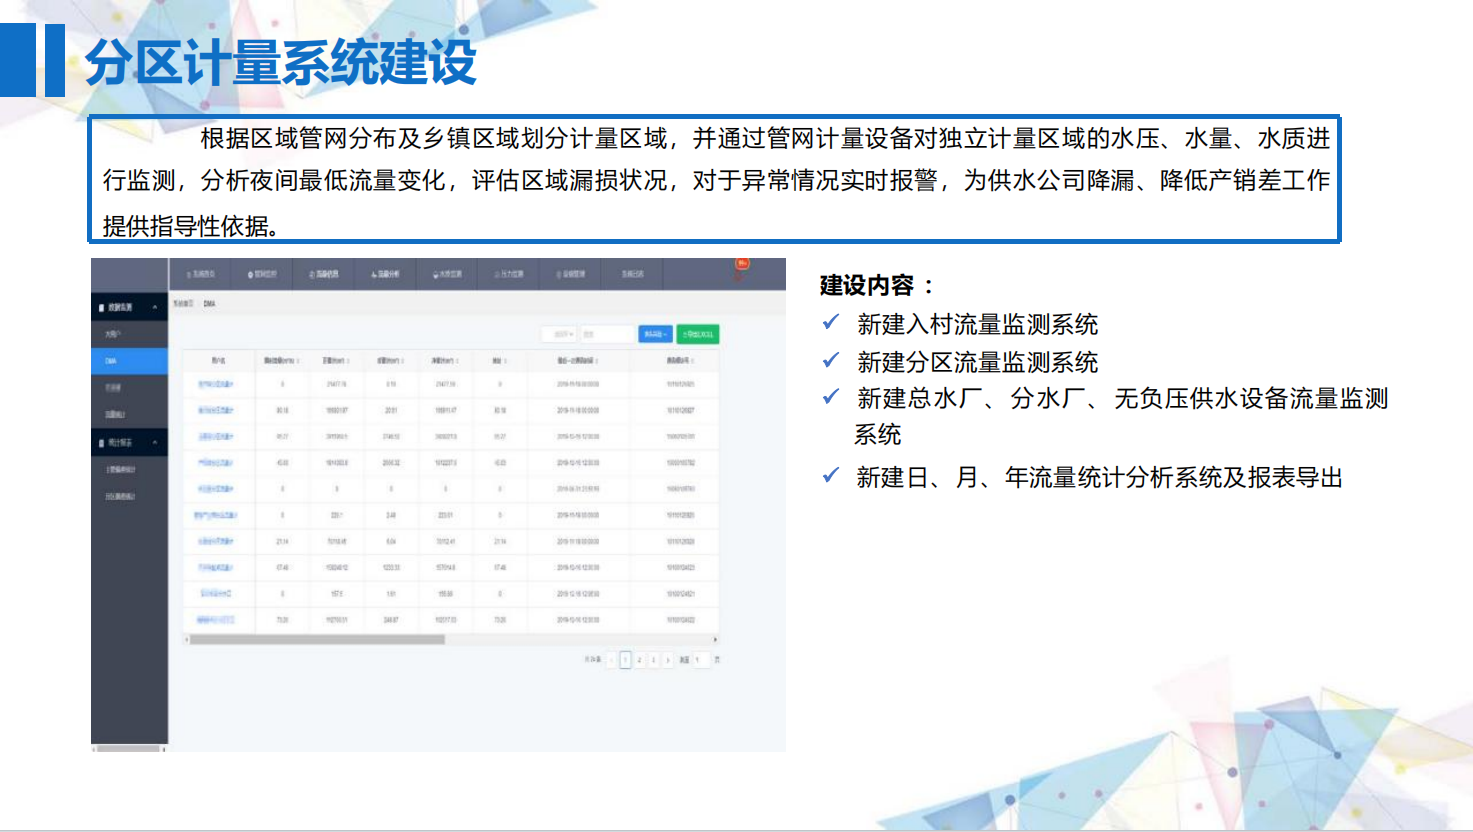The height and width of the screenshot is (832, 1473).
Task: Click the red notification badge icon
Action: coord(742,263)
